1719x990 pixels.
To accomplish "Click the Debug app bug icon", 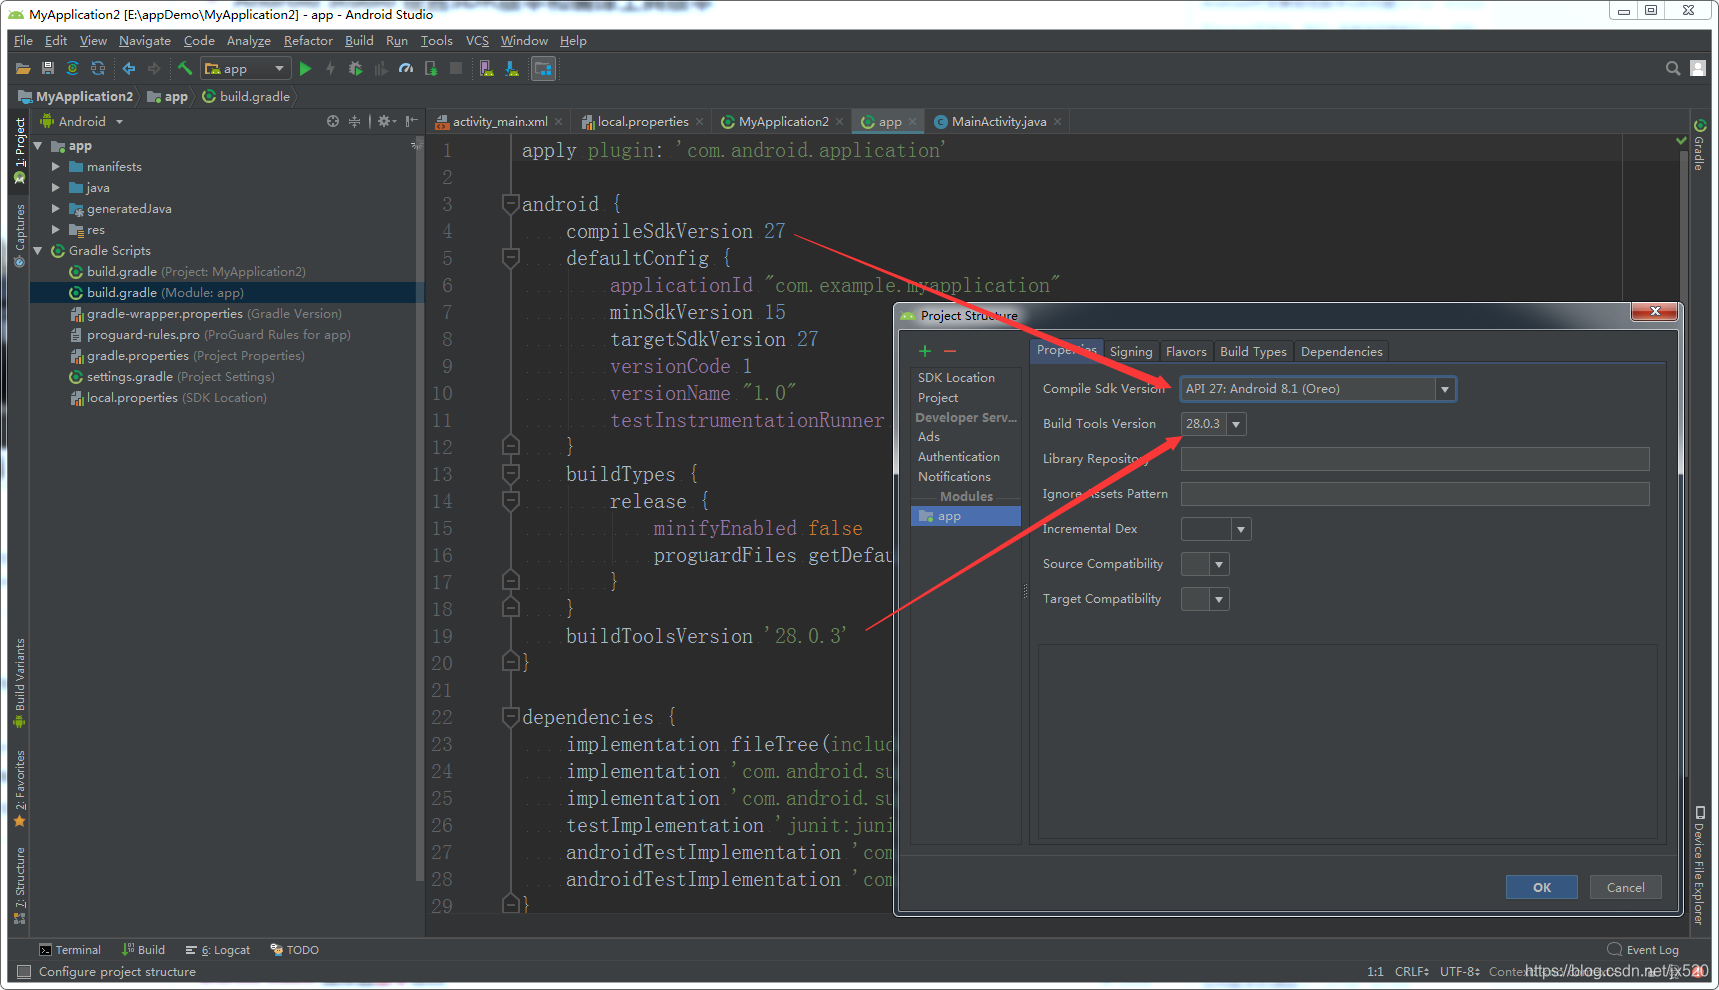I will coord(355,69).
